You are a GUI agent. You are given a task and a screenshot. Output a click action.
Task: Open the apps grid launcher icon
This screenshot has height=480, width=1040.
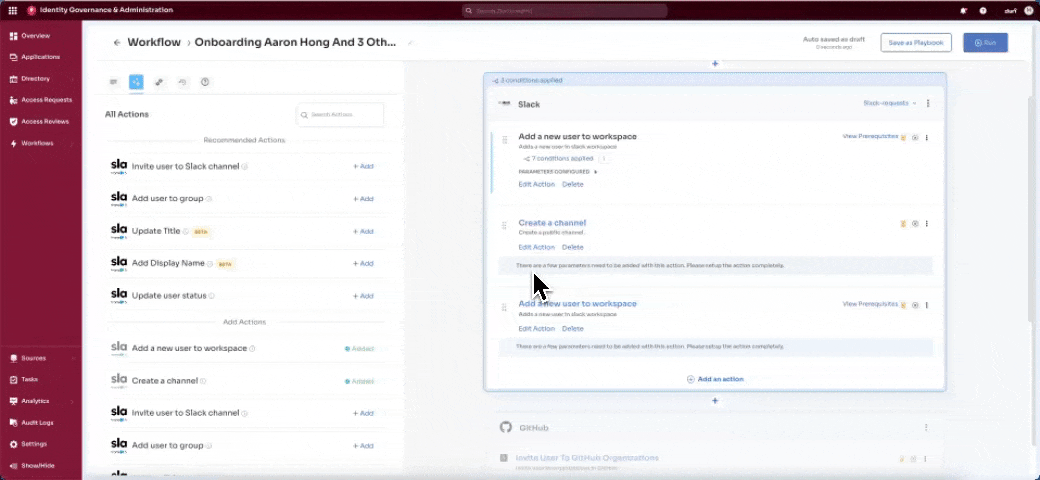[13, 11]
